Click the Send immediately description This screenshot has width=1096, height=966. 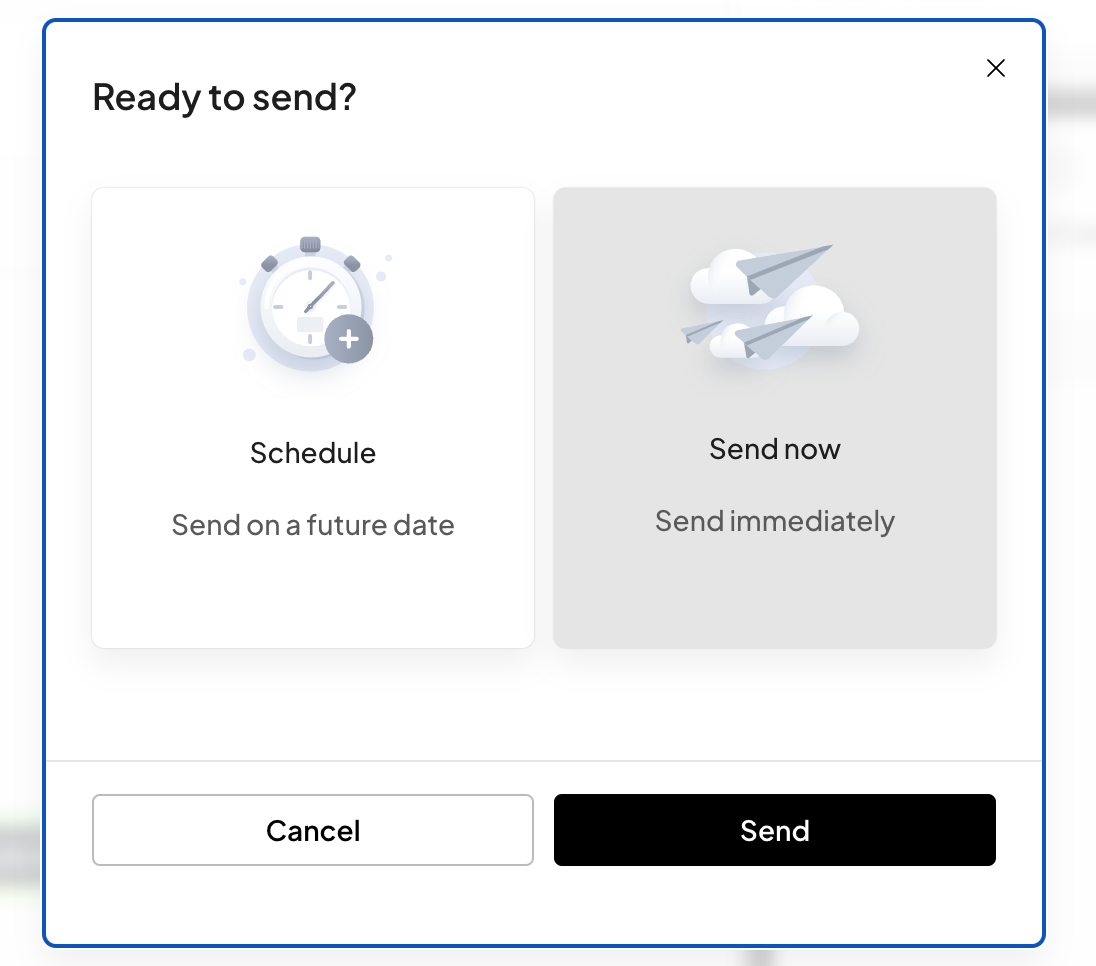pyautogui.click(x=774, y=521)
